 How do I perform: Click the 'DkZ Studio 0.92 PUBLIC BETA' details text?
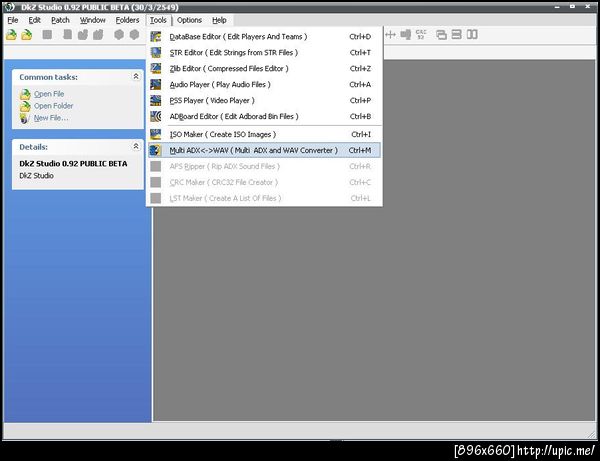pos(73,163)
